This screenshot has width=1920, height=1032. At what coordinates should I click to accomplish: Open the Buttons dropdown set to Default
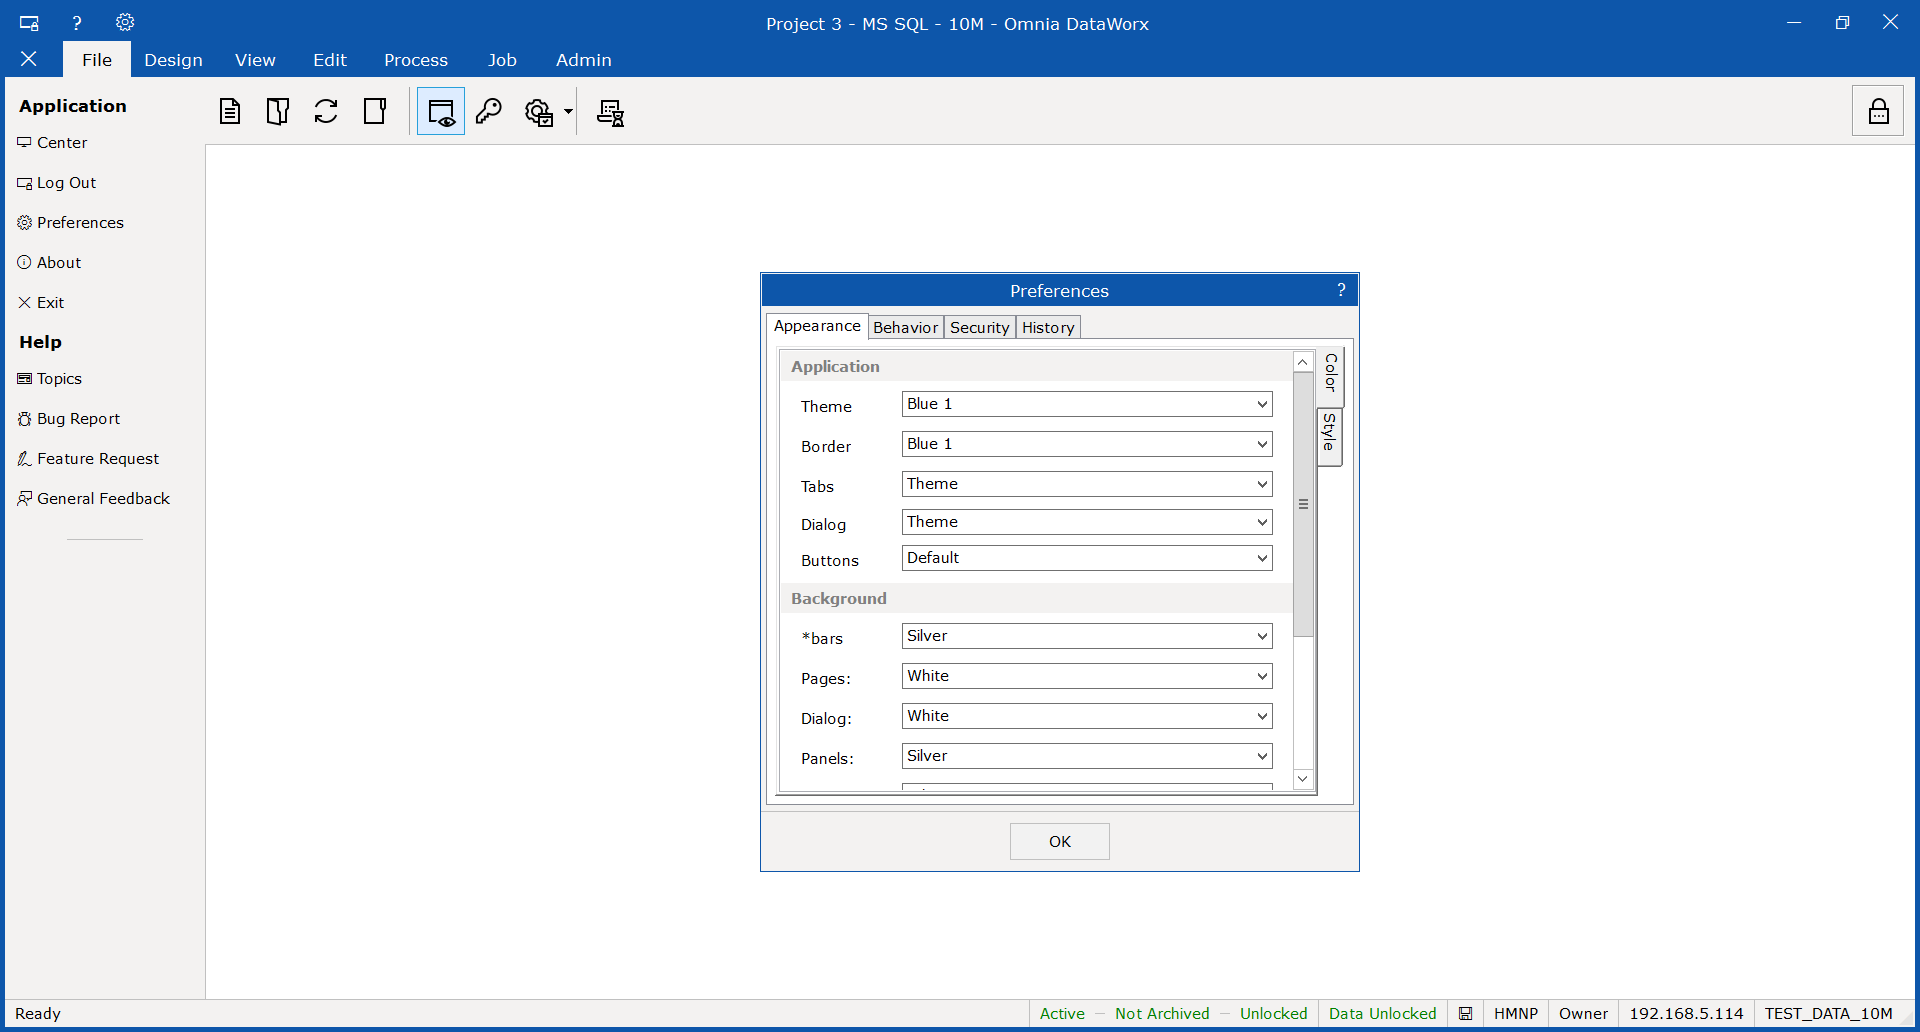(x=1086, y=558)
